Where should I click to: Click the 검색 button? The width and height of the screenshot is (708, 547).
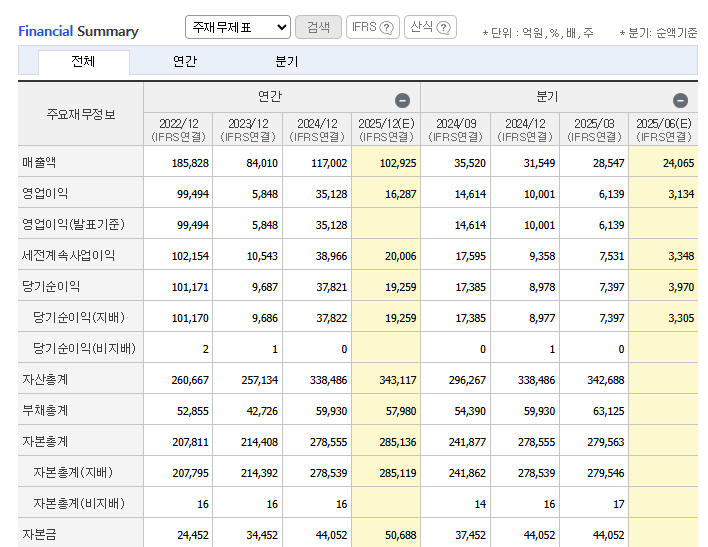click(318, 27)
